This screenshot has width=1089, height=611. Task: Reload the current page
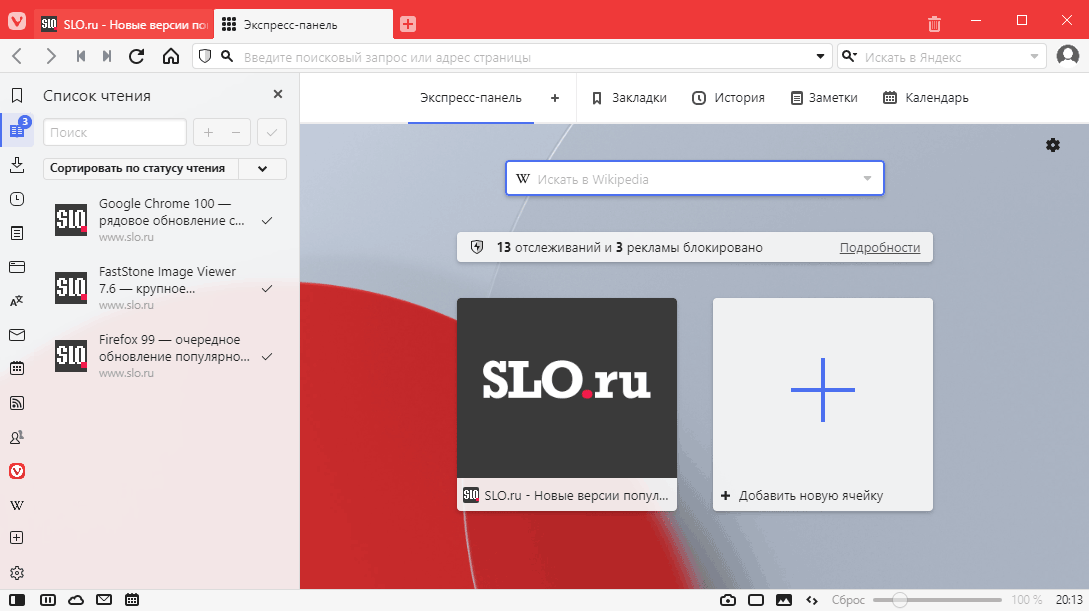pyautogui.click(x=137, y=56)
